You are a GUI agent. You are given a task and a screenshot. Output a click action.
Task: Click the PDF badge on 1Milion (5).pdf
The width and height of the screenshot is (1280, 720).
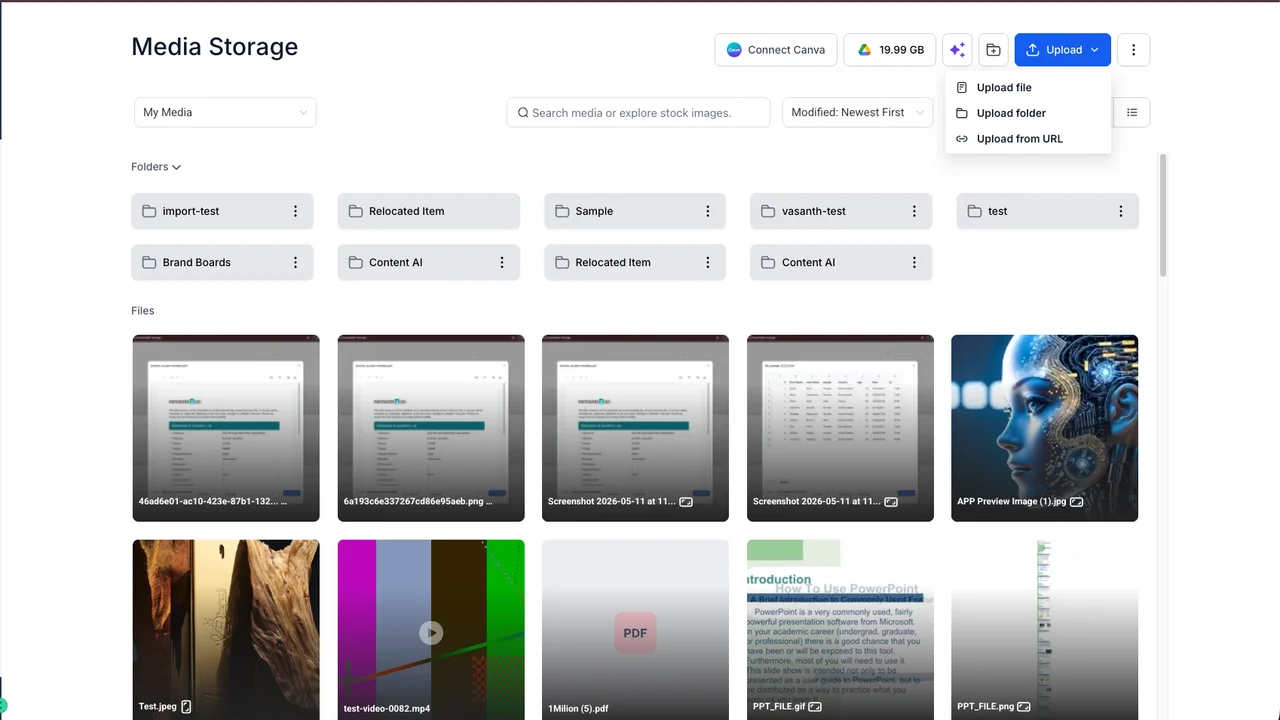(635, 633)
